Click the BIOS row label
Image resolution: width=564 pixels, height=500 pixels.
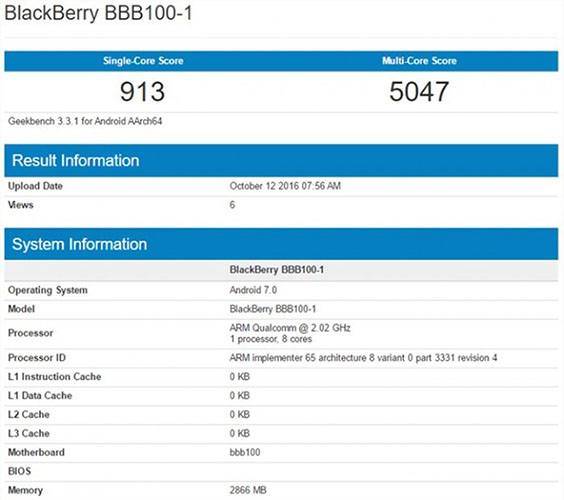[19, 471]
